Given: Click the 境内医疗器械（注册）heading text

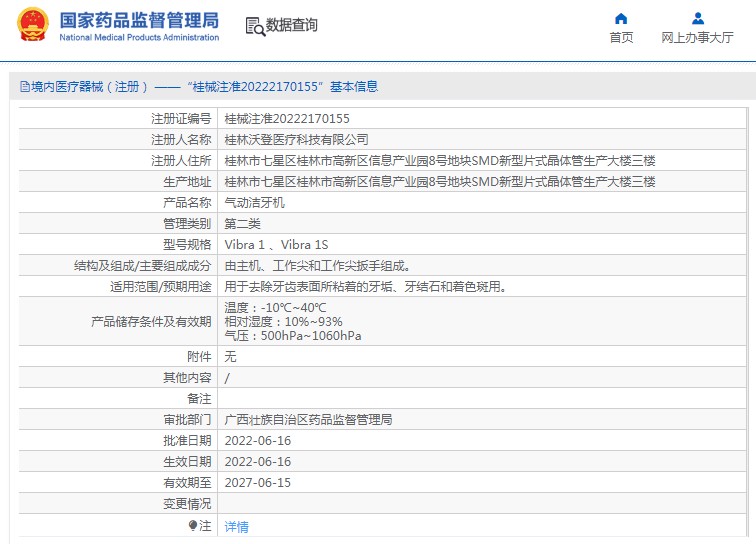Looking at the screenshot, I should pos(89,87).
